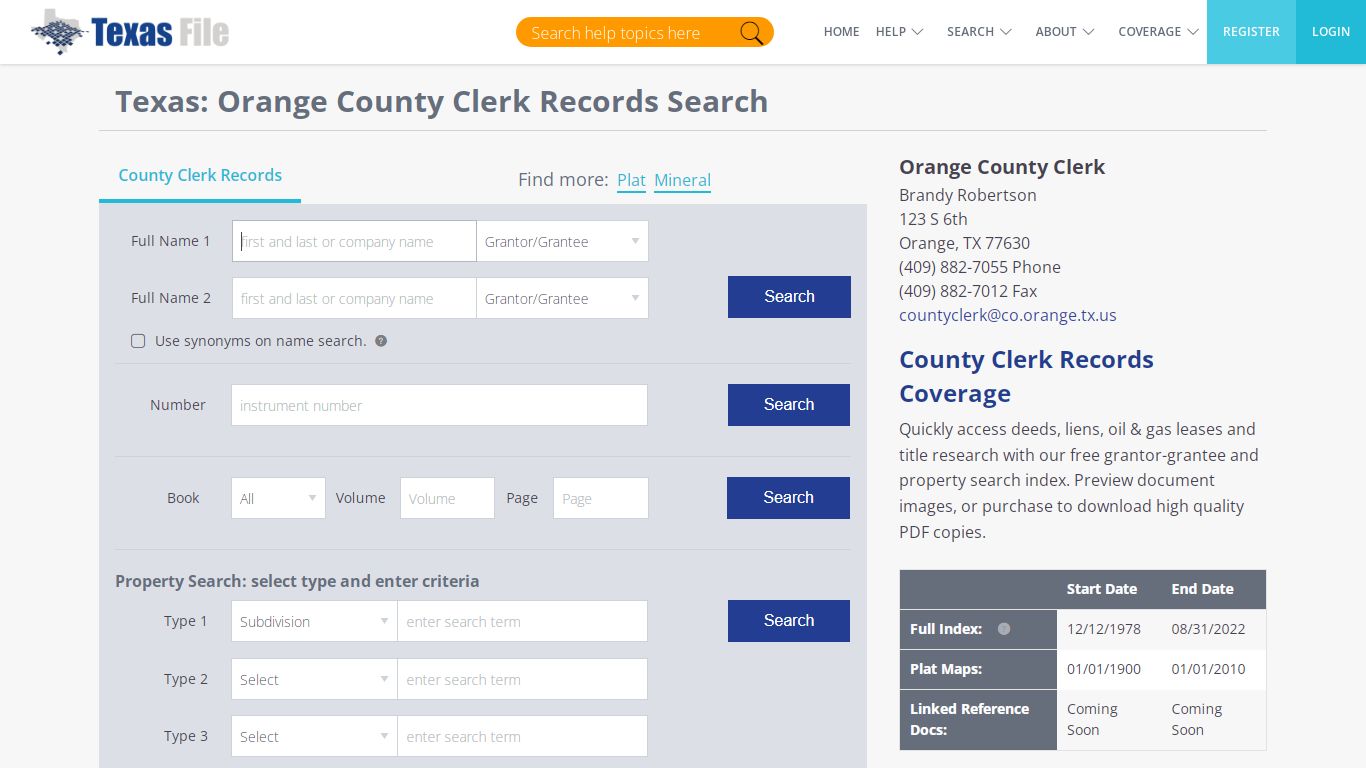The image size is (1366, 768).
Task: Run Search for instrument number
Action: tap(789, 405)
